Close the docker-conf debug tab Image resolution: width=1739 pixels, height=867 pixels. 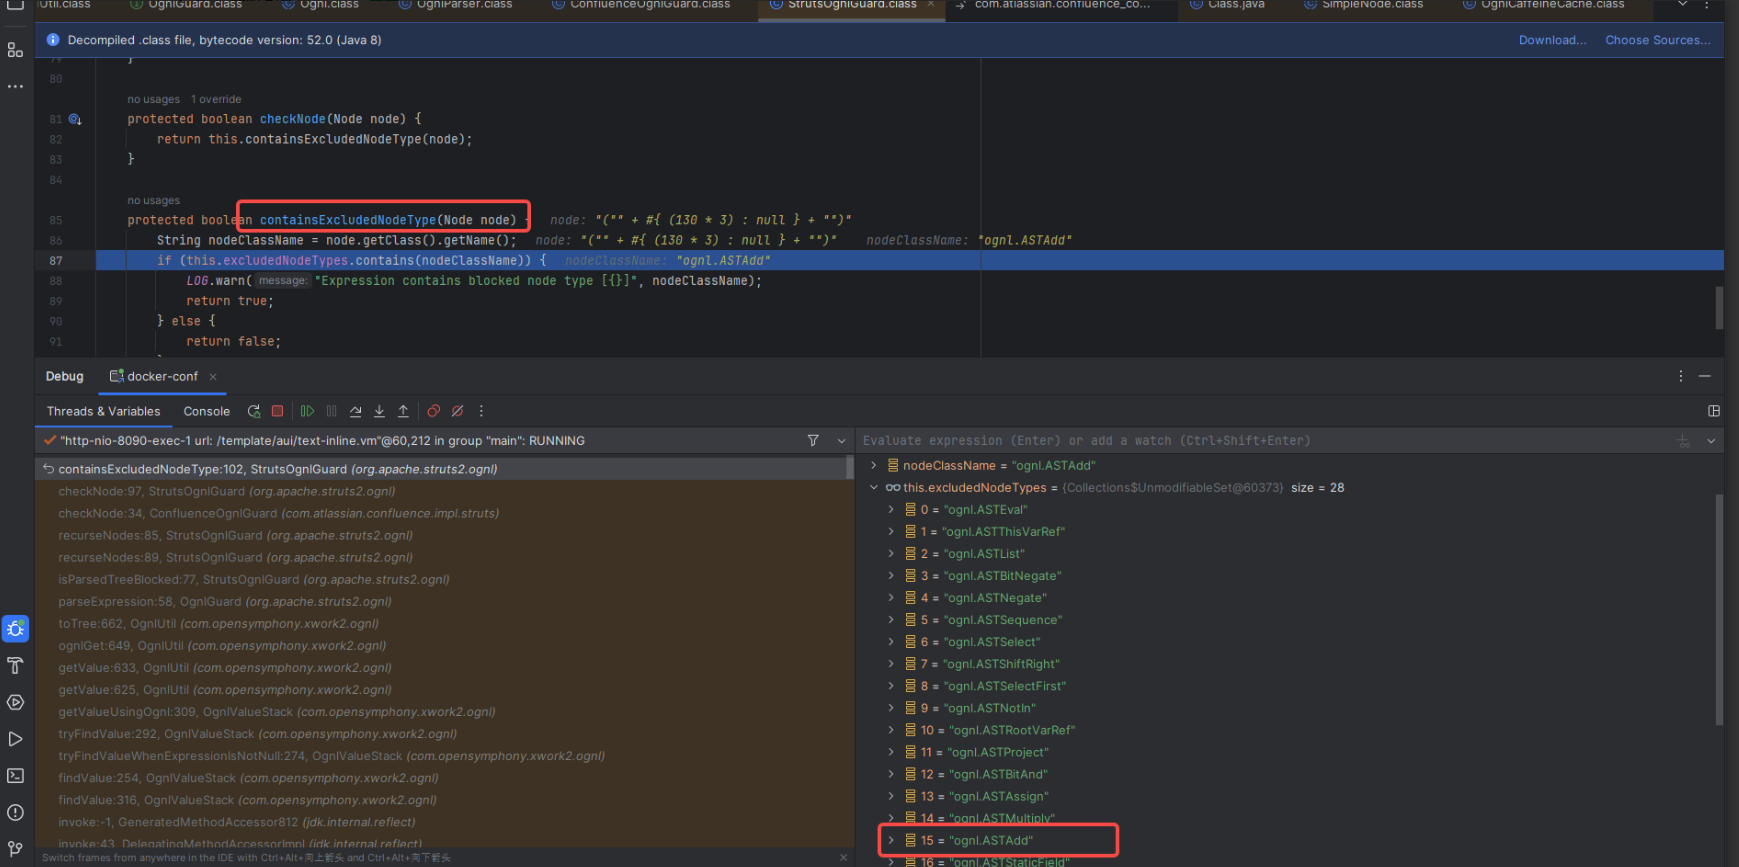213,377
